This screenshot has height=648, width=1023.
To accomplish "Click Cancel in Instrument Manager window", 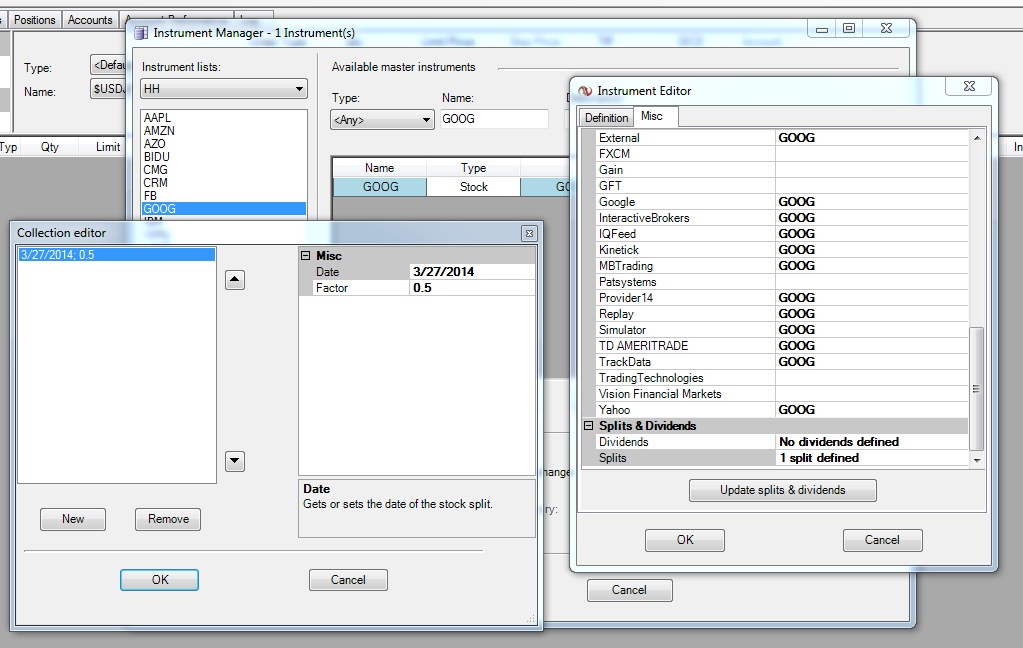I will click(630, 590).
